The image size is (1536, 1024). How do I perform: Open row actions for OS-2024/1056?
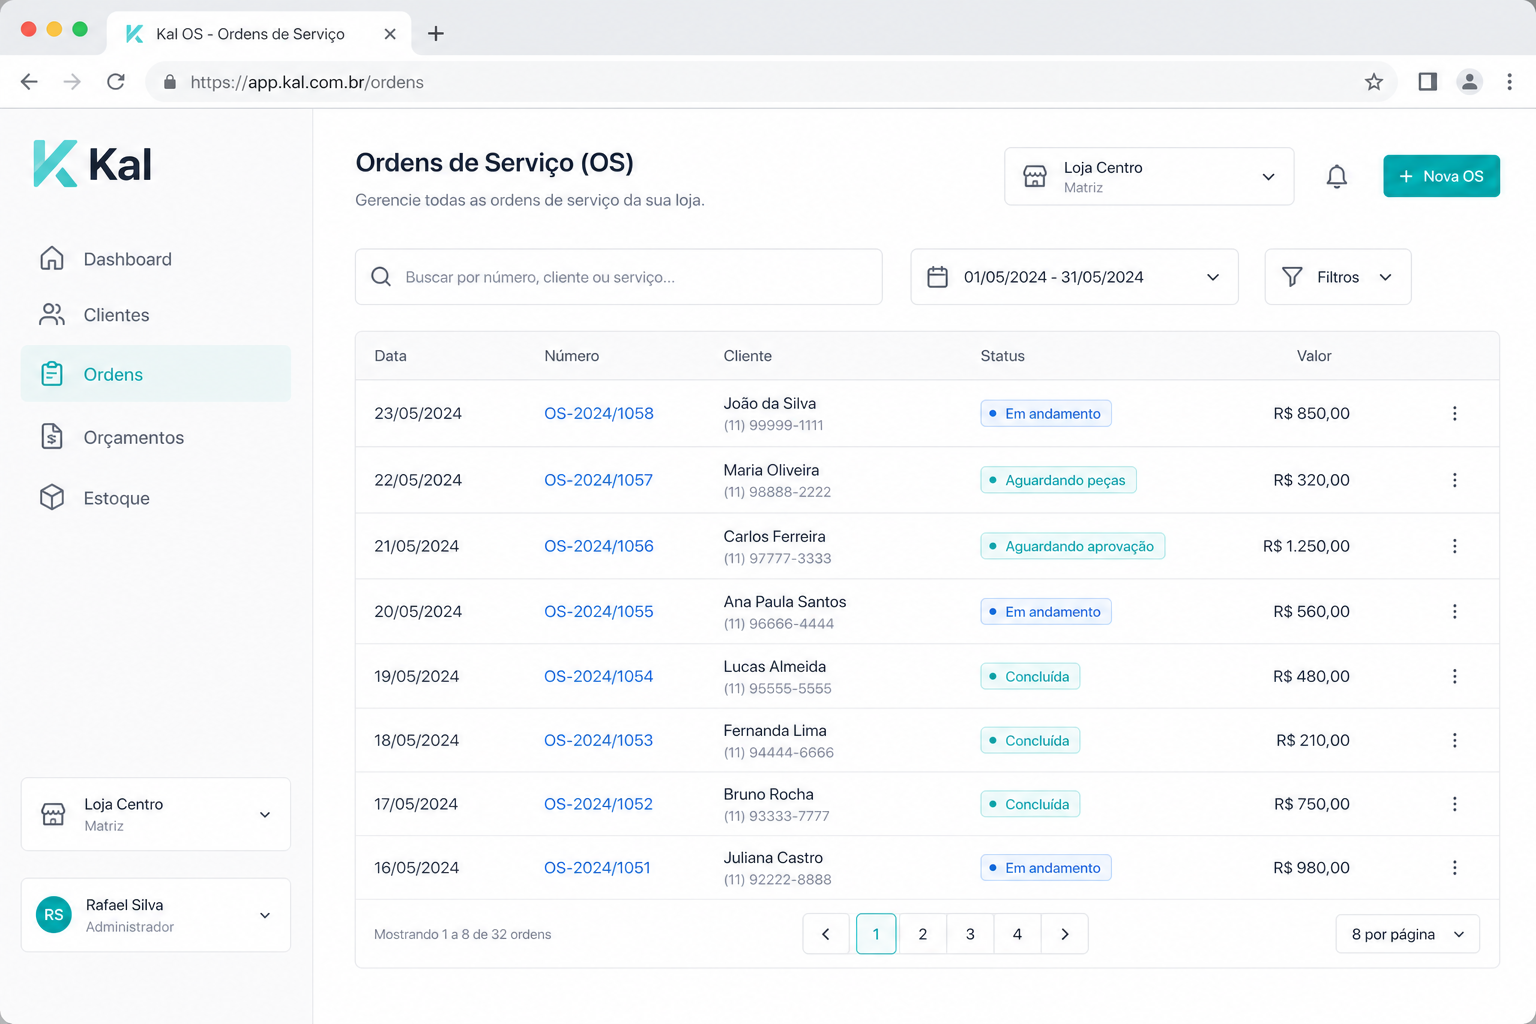click(1454, 546)
